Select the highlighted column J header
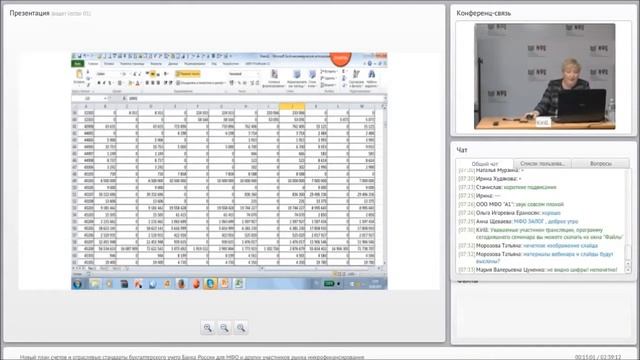Image resolution: width=640 pixels, height=360 pixels. 292,107
